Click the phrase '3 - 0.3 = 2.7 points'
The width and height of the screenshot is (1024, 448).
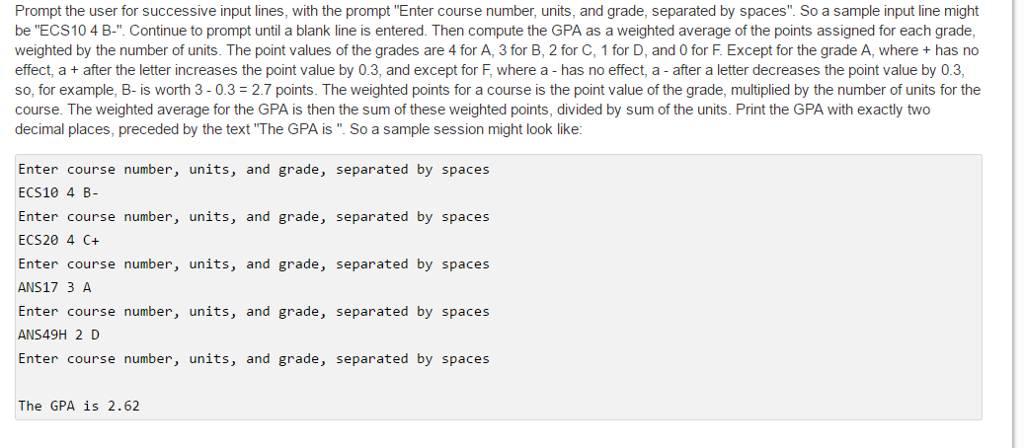coord(253,90)
